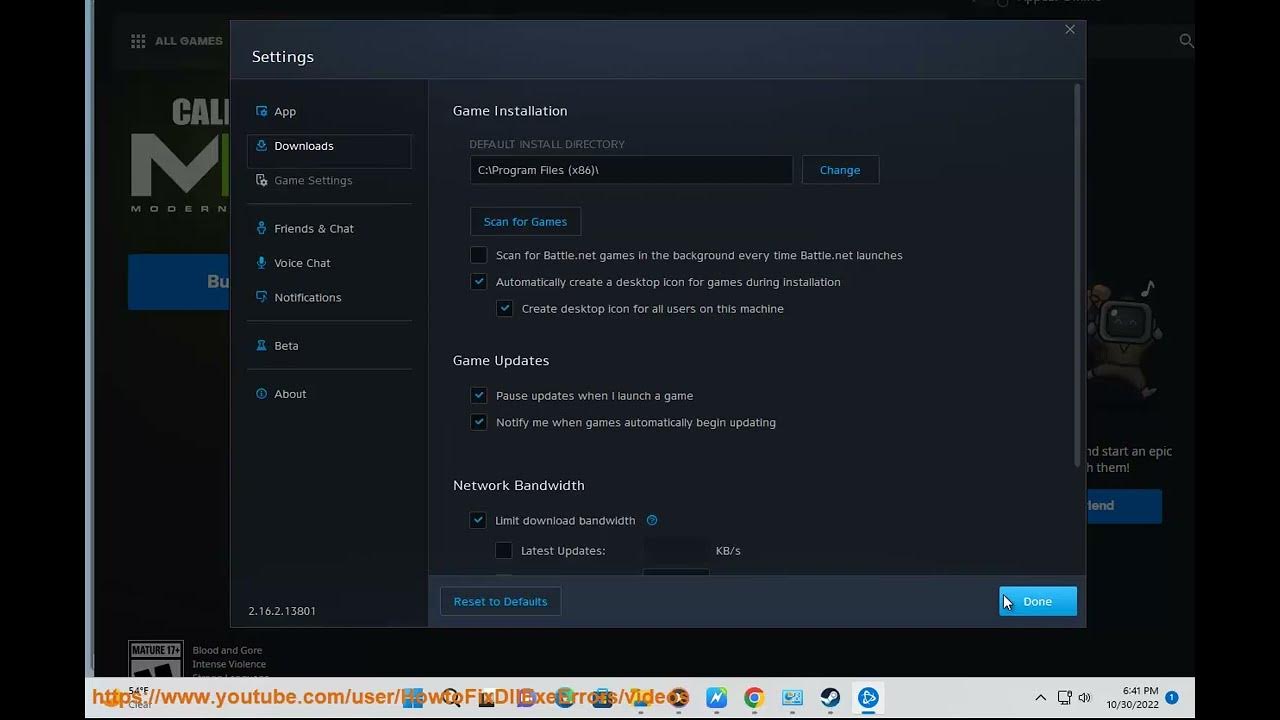The image size is (1280, 720).
Task: Click the version number 2.16.2.13801
Action: [282, 611]
